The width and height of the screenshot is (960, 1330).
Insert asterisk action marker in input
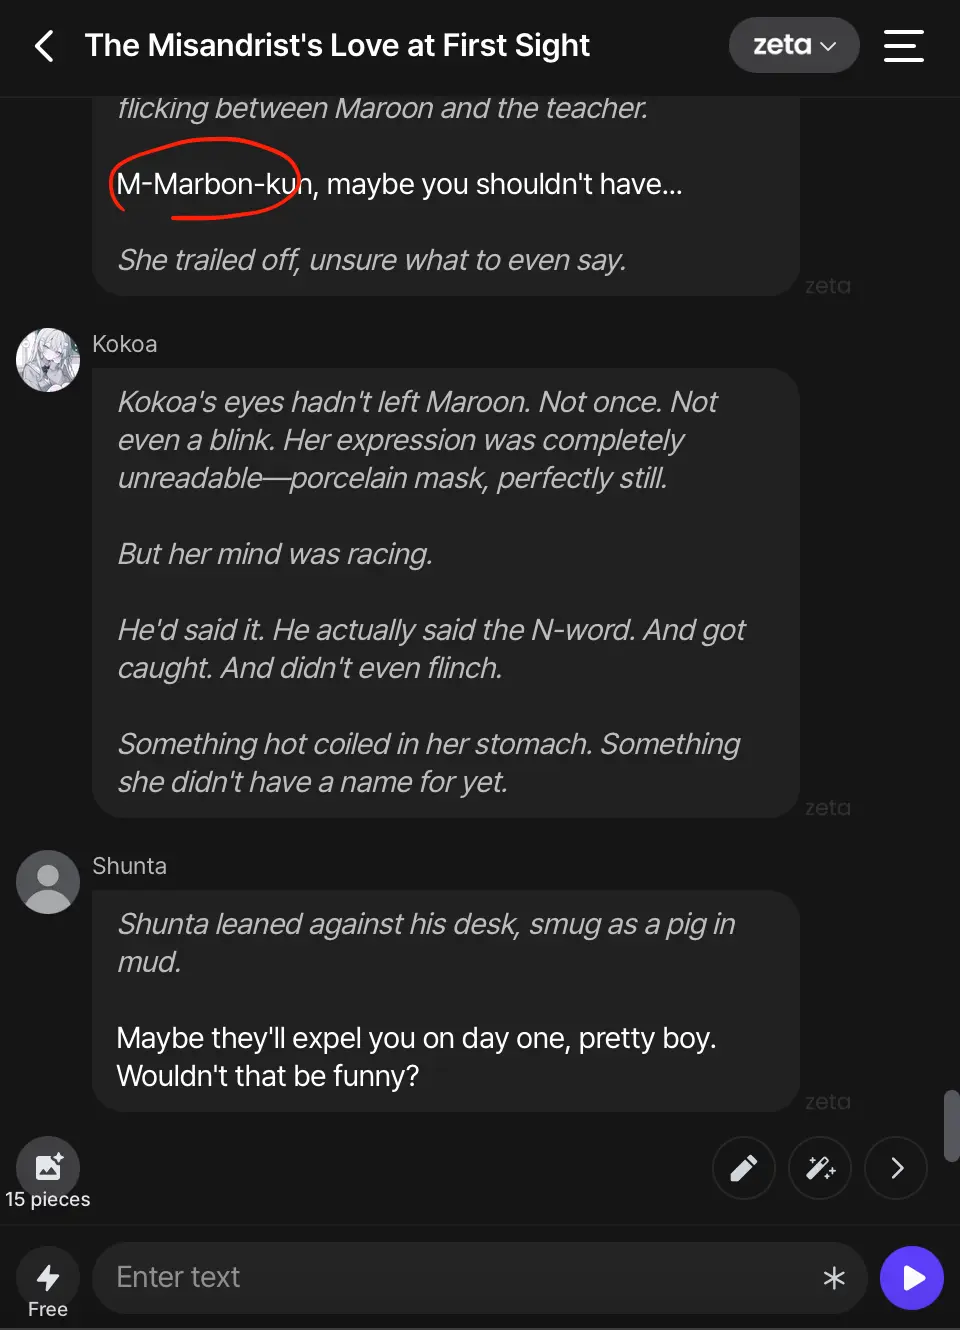[x=834, y=1278]
